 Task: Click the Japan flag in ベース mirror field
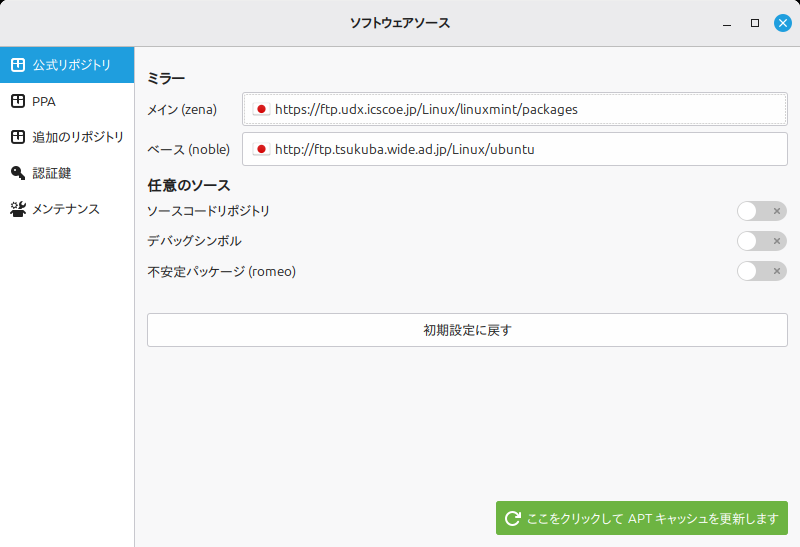(x=261, y=149)
